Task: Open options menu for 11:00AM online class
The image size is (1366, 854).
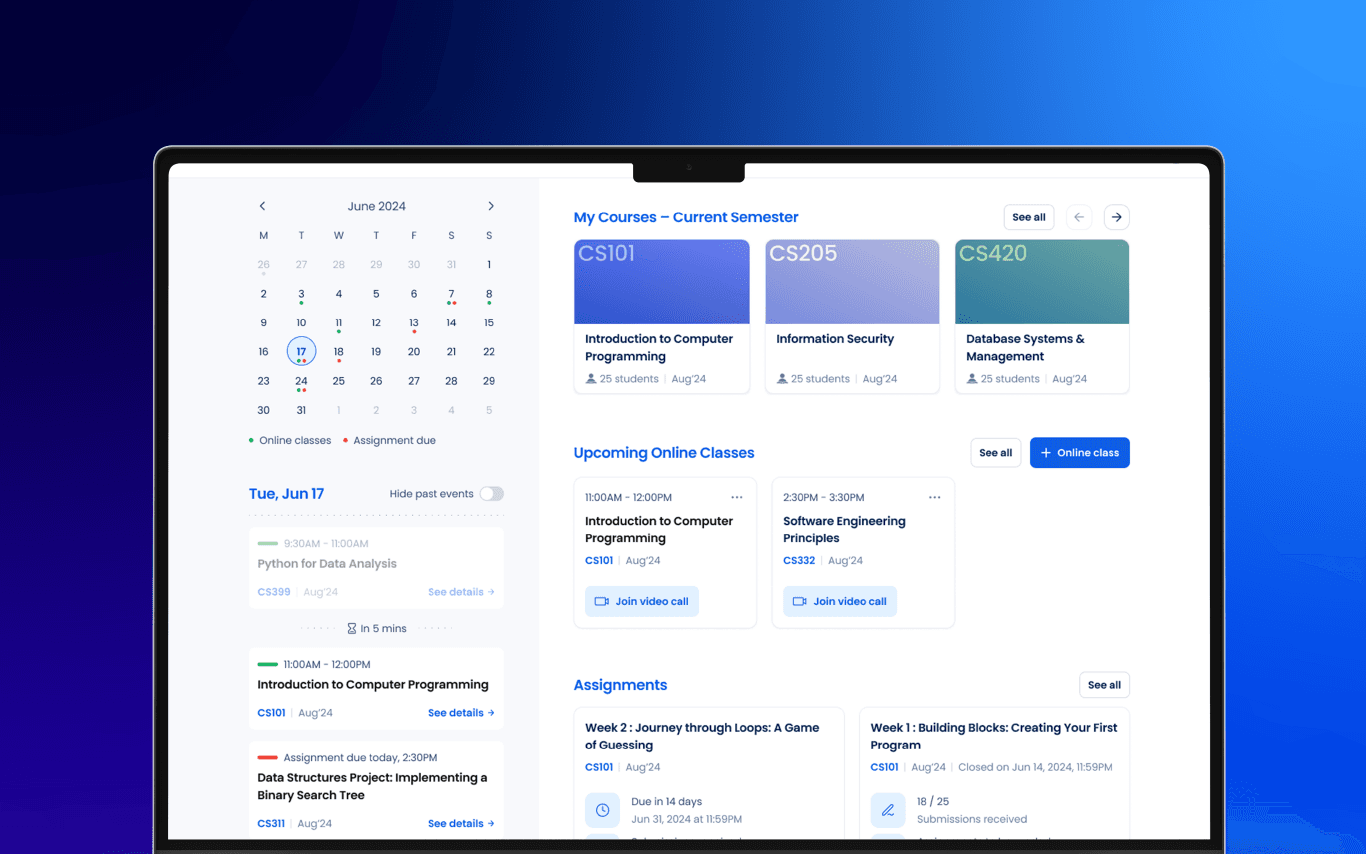Action: (x=737, y=497)
